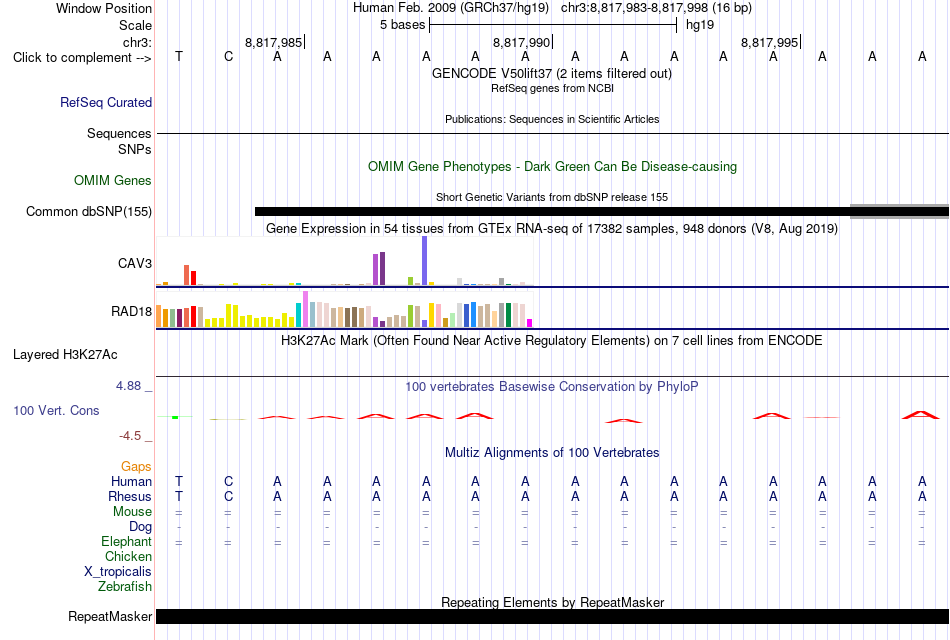Click the Sequences track label

(119, 133)
